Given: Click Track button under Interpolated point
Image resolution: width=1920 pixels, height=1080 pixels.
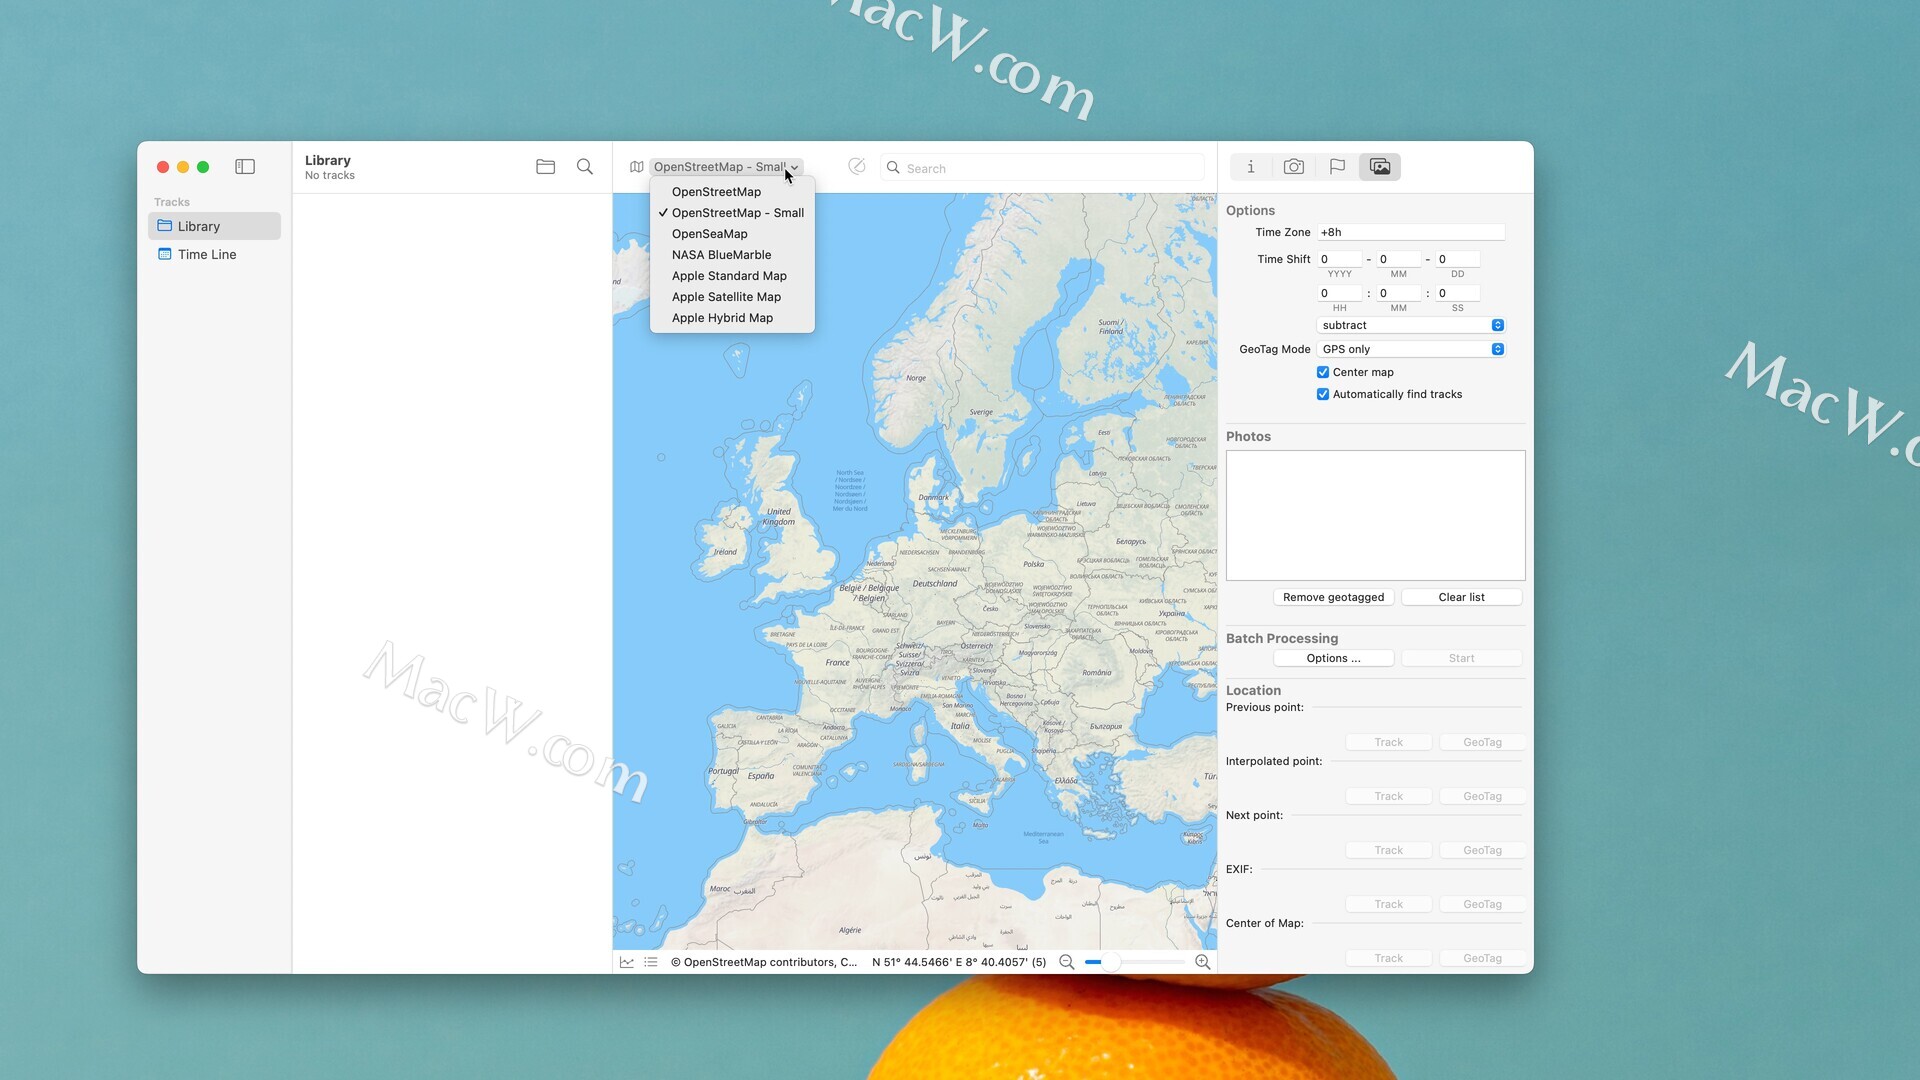Looking at the screenshot, I should click(x=1388, y=796).
